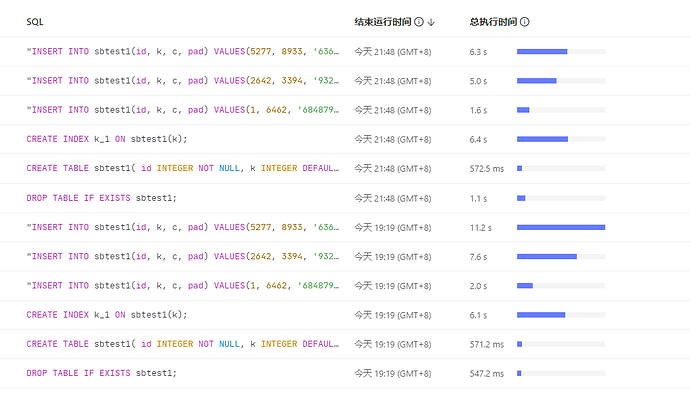Click the progress bar next to 11.2 s

(x=561, y=227)
